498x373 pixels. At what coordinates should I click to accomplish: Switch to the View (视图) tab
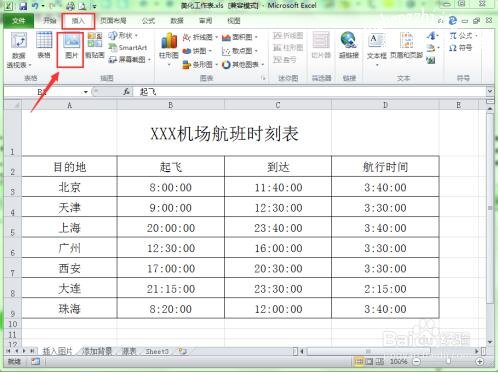point(234,21)
